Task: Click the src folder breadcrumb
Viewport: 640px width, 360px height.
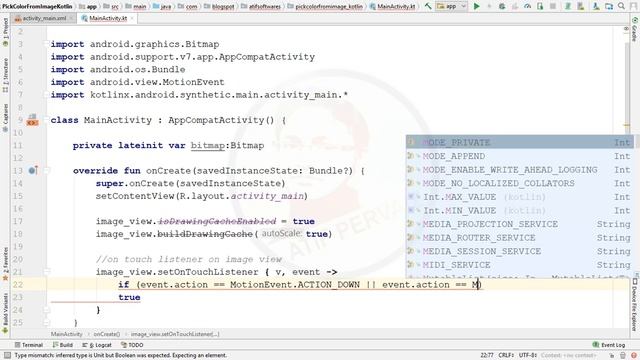Action: tap(111, 6)
